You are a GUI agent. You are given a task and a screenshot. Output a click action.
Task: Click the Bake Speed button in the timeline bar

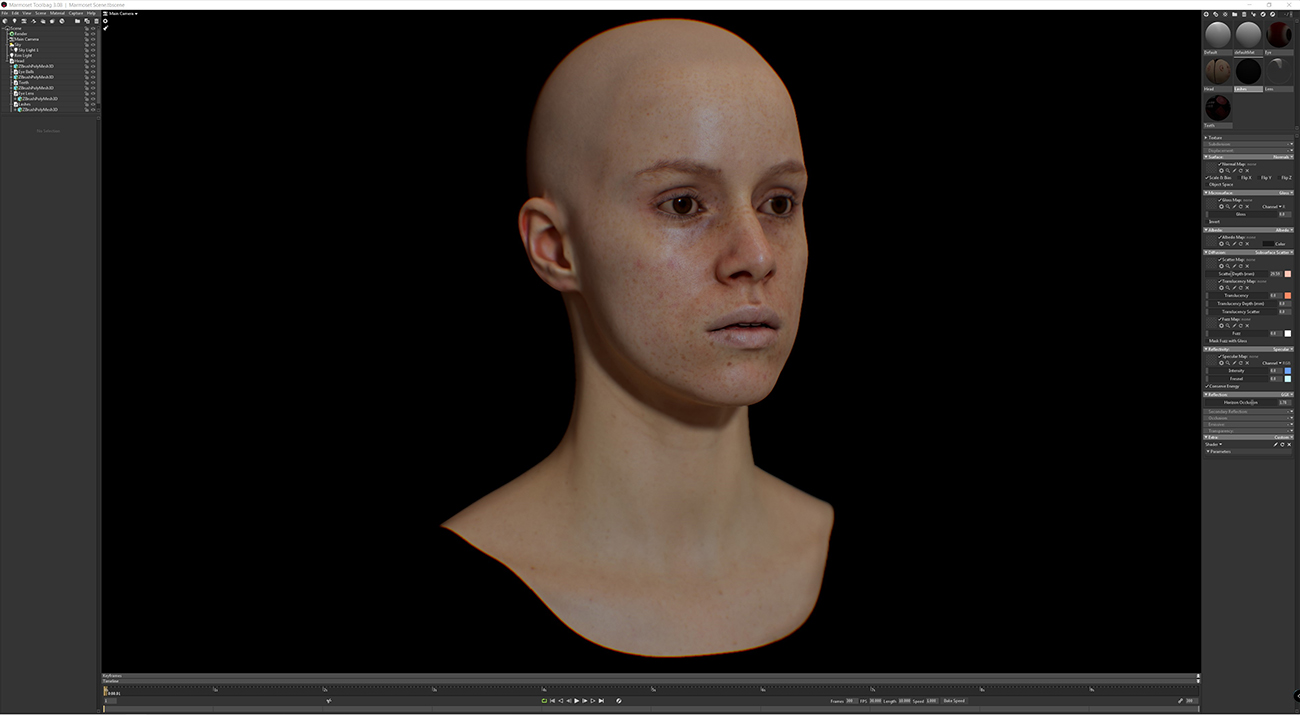pos(954,701)
